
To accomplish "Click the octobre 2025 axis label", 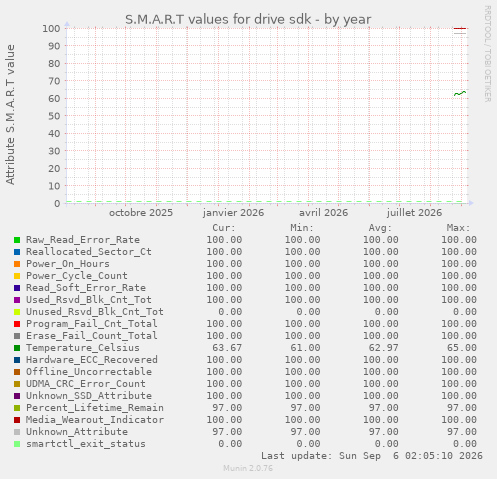I will pos(141,213).
